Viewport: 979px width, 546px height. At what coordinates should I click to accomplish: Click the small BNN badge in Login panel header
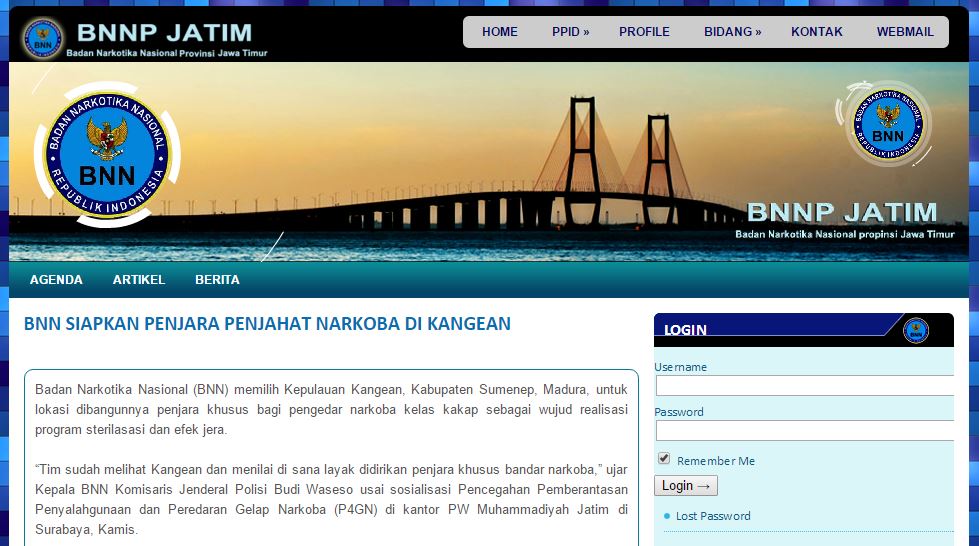tap(915, 330)
